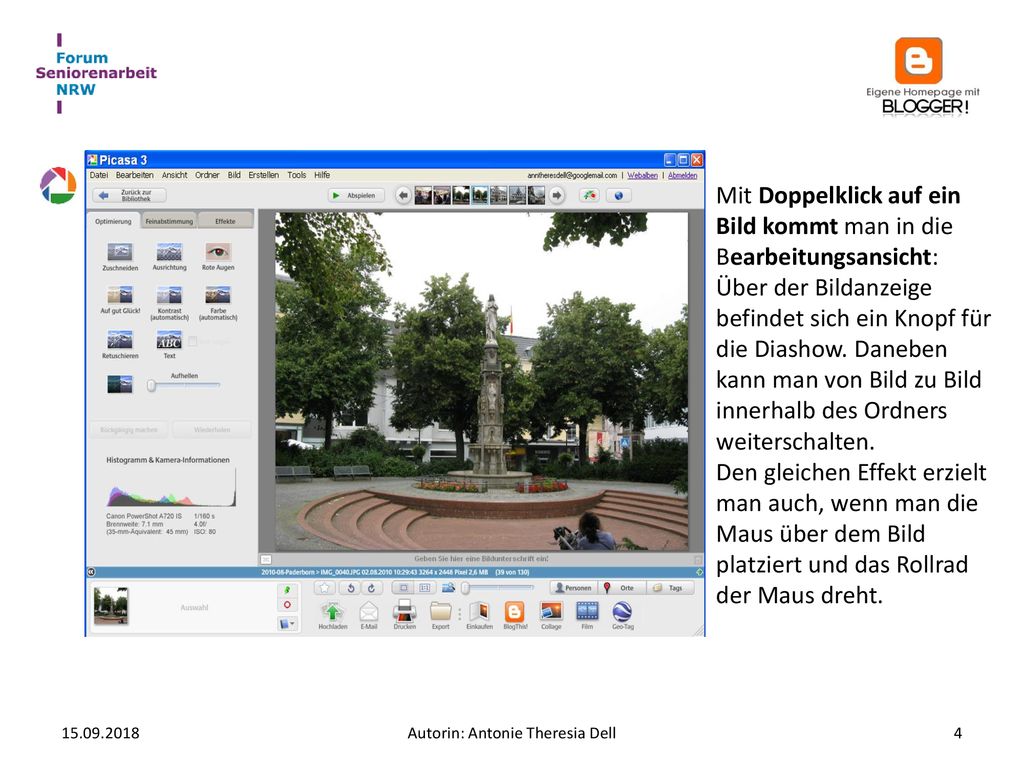
Task: Click the Hochladen upload icon
Action: [332, 611]
